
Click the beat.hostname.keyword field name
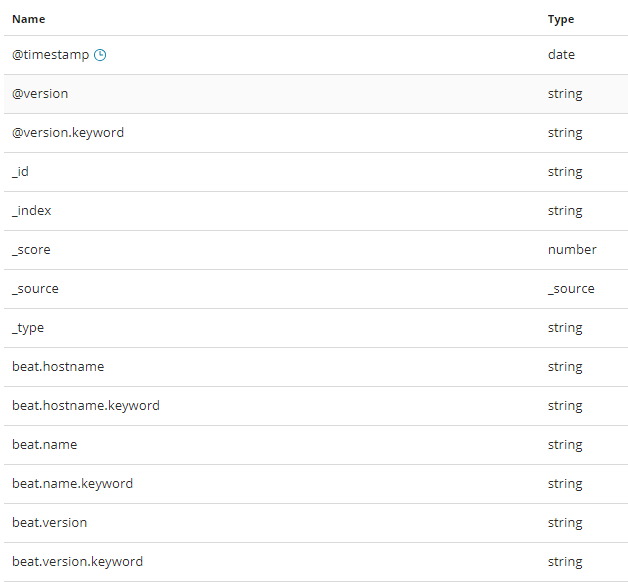pyautogui.click(x=86, y=406)
